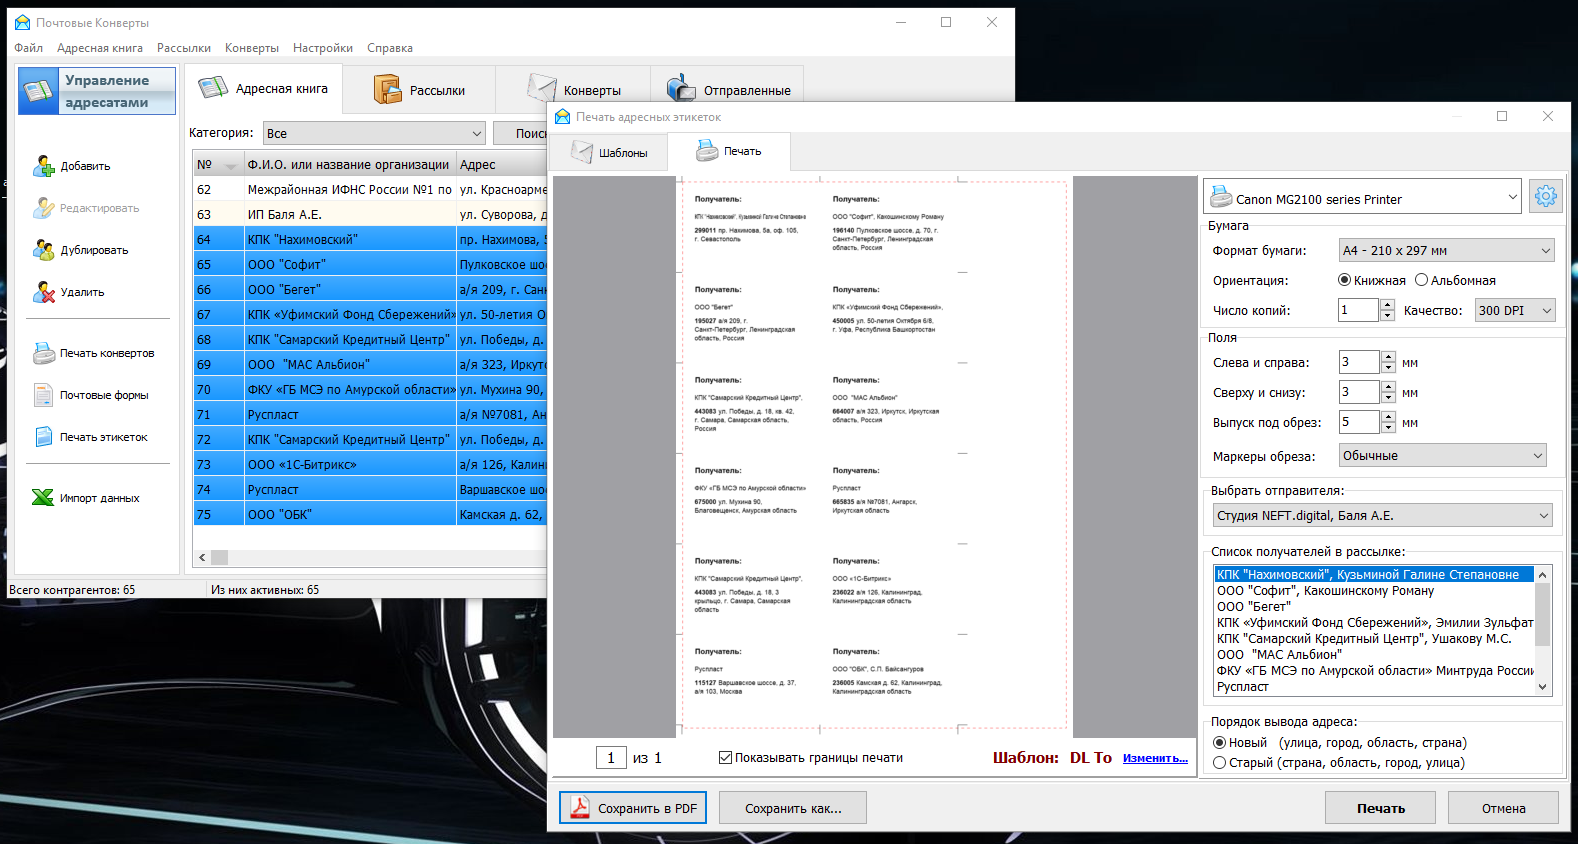Viewport: 1578px width, 844px height.
Task: Increase the Число копий stepper value
Action: [x=1387, y=305]
